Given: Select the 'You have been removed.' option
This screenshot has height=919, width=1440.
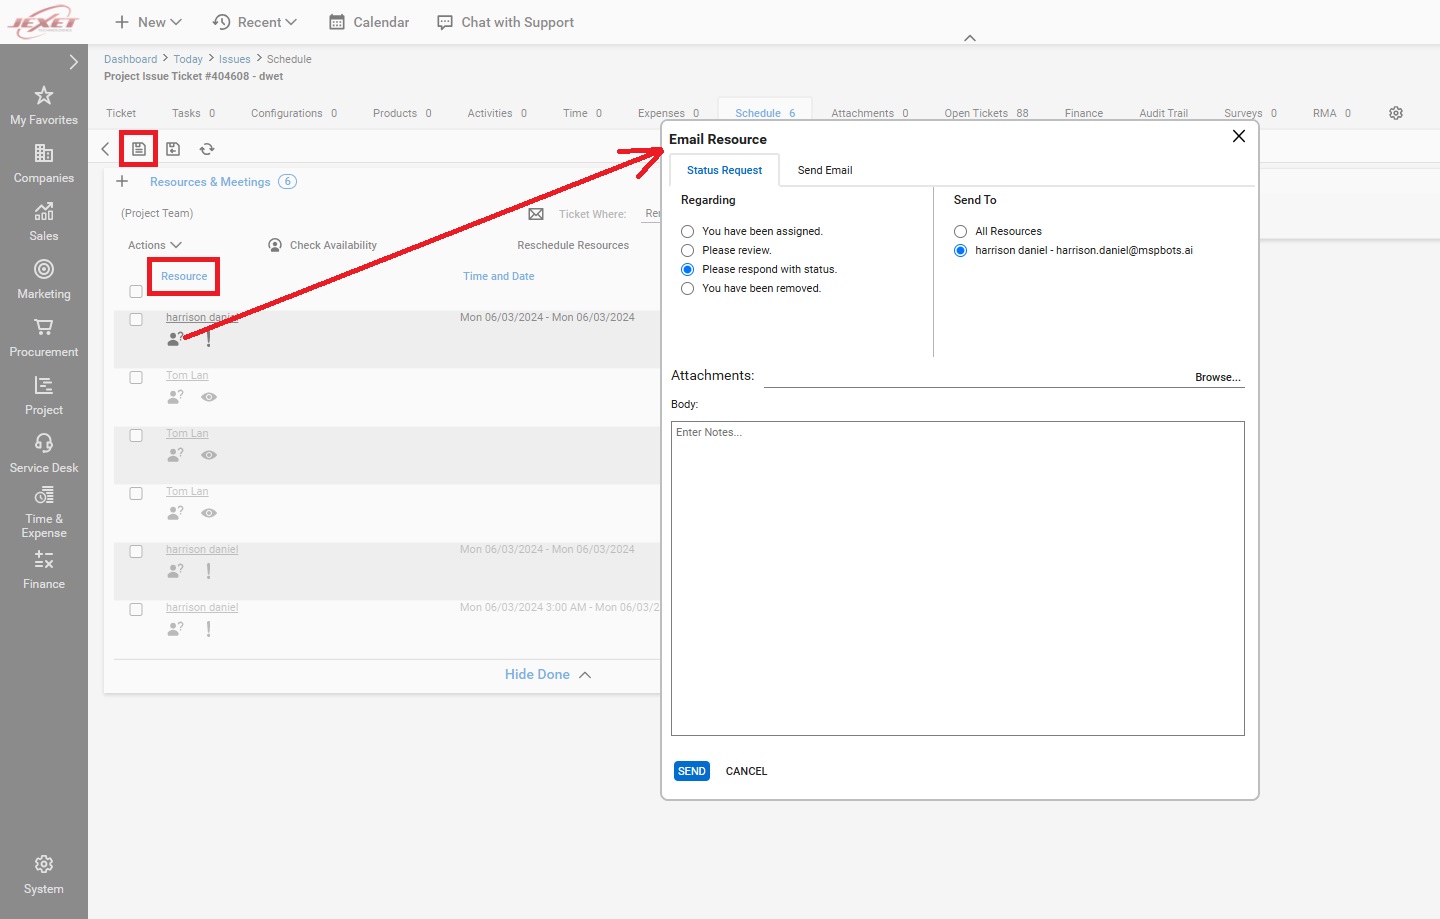Looking at the screenshot, I should (x=688, y=289).
